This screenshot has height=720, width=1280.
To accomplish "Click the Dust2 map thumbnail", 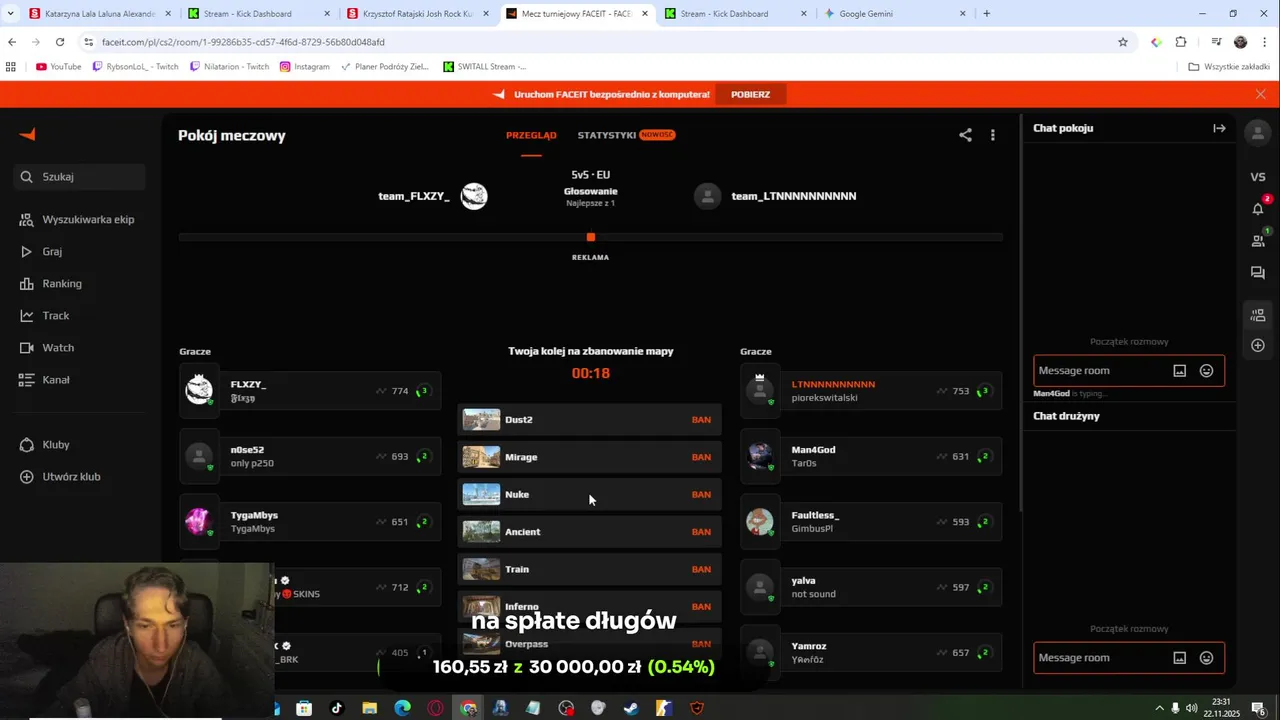I will pos(481,420).
